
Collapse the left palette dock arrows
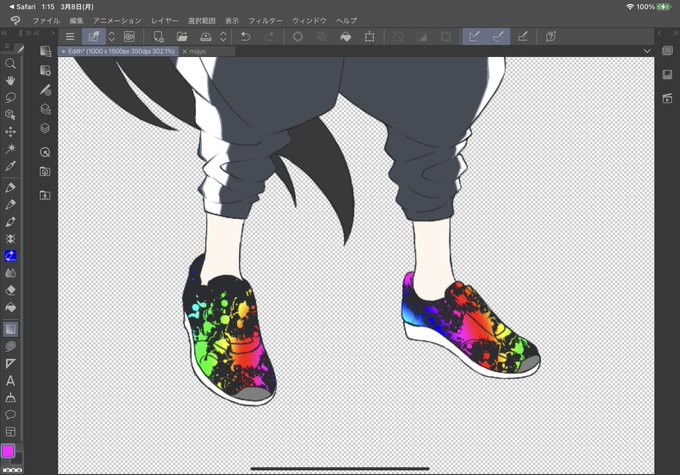click(4, 33)
